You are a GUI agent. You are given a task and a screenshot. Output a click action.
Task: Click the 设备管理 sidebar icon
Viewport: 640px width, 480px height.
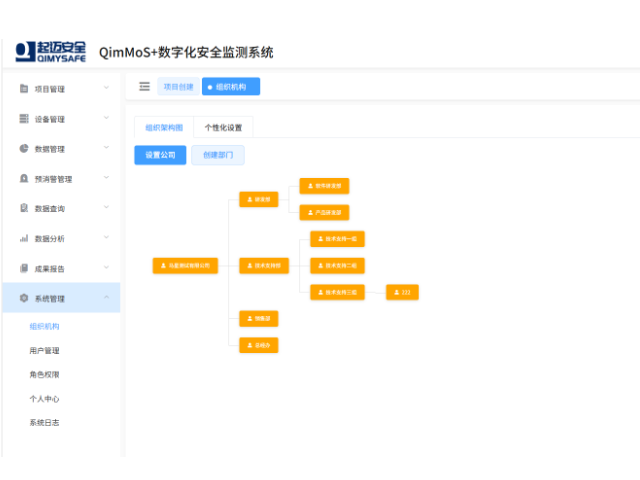tap(24, 119)
